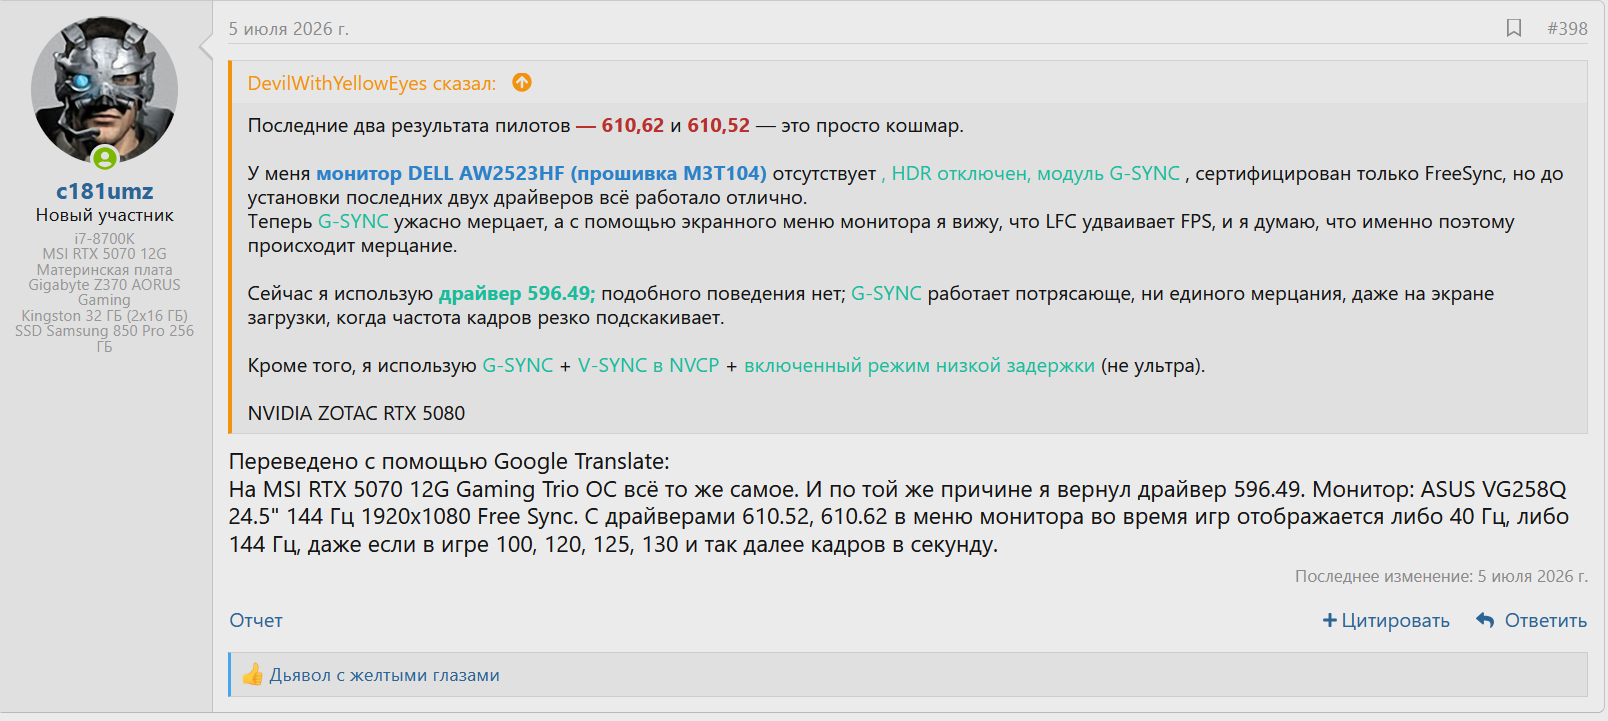Image resolution: width=1608 pixels, height=721 pixels.
Task: Click the Ответить reply button
Action: pyautogui.click(x=1546, y=620)
